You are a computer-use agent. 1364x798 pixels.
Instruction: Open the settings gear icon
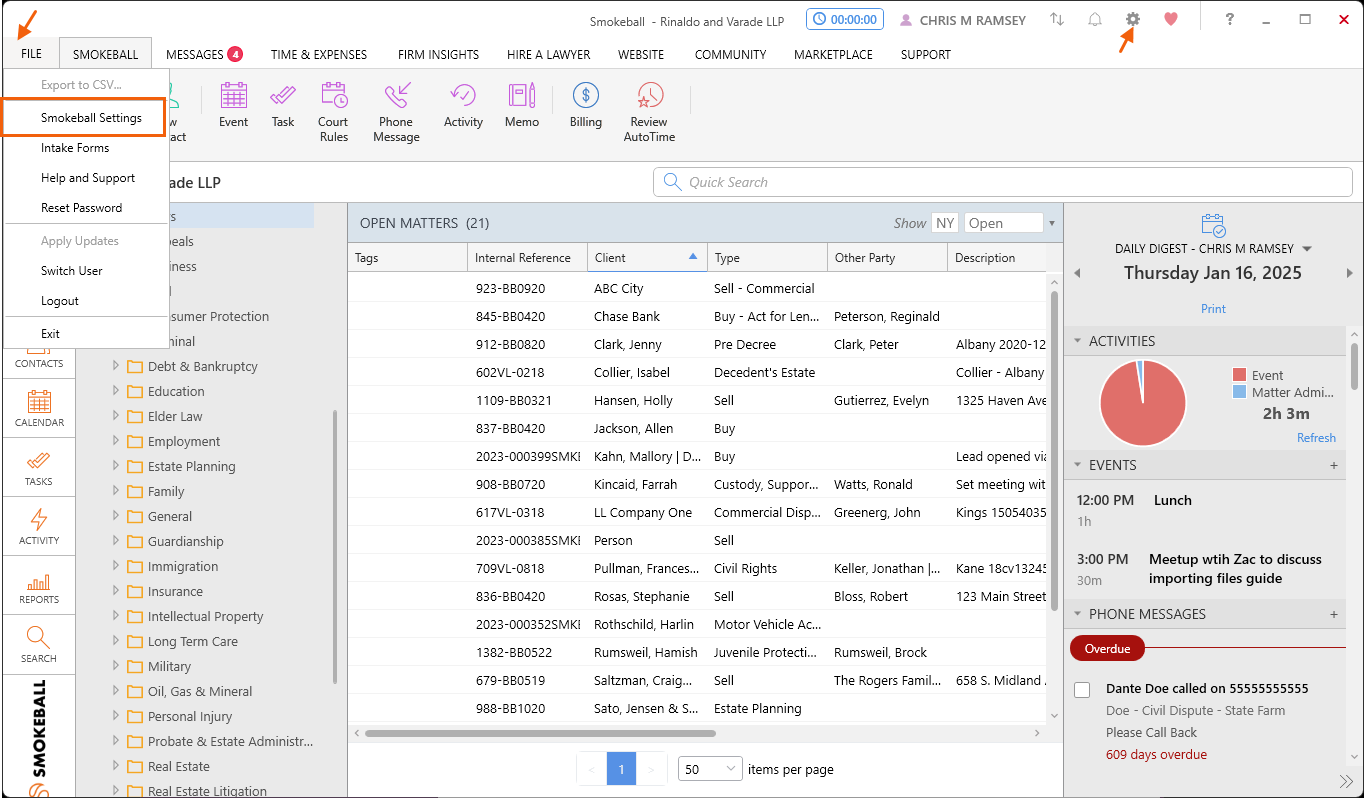pyautogui.click(x=1133, y=19)
